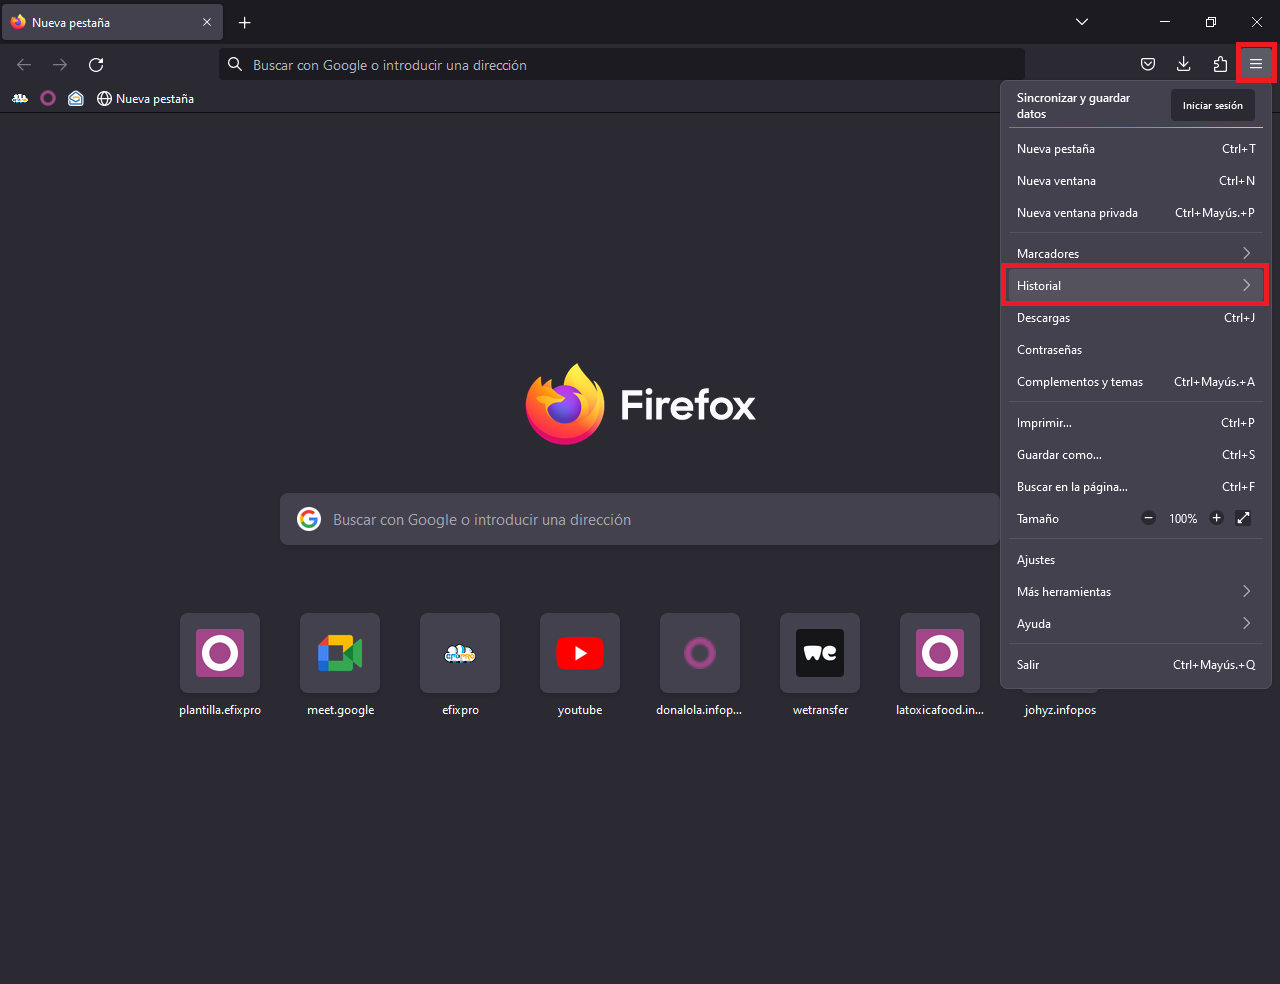The height and width of the screenshot is (984, 1280).
Task: Click the central Google search field
Action: (x=640, y=520)
